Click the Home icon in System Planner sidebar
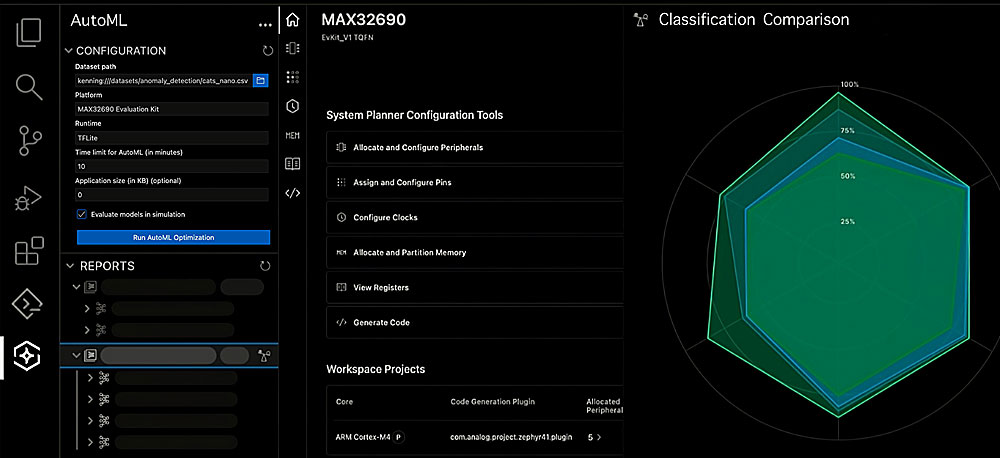This screenshot has height=458, width=1000. (x=292, y=20)
